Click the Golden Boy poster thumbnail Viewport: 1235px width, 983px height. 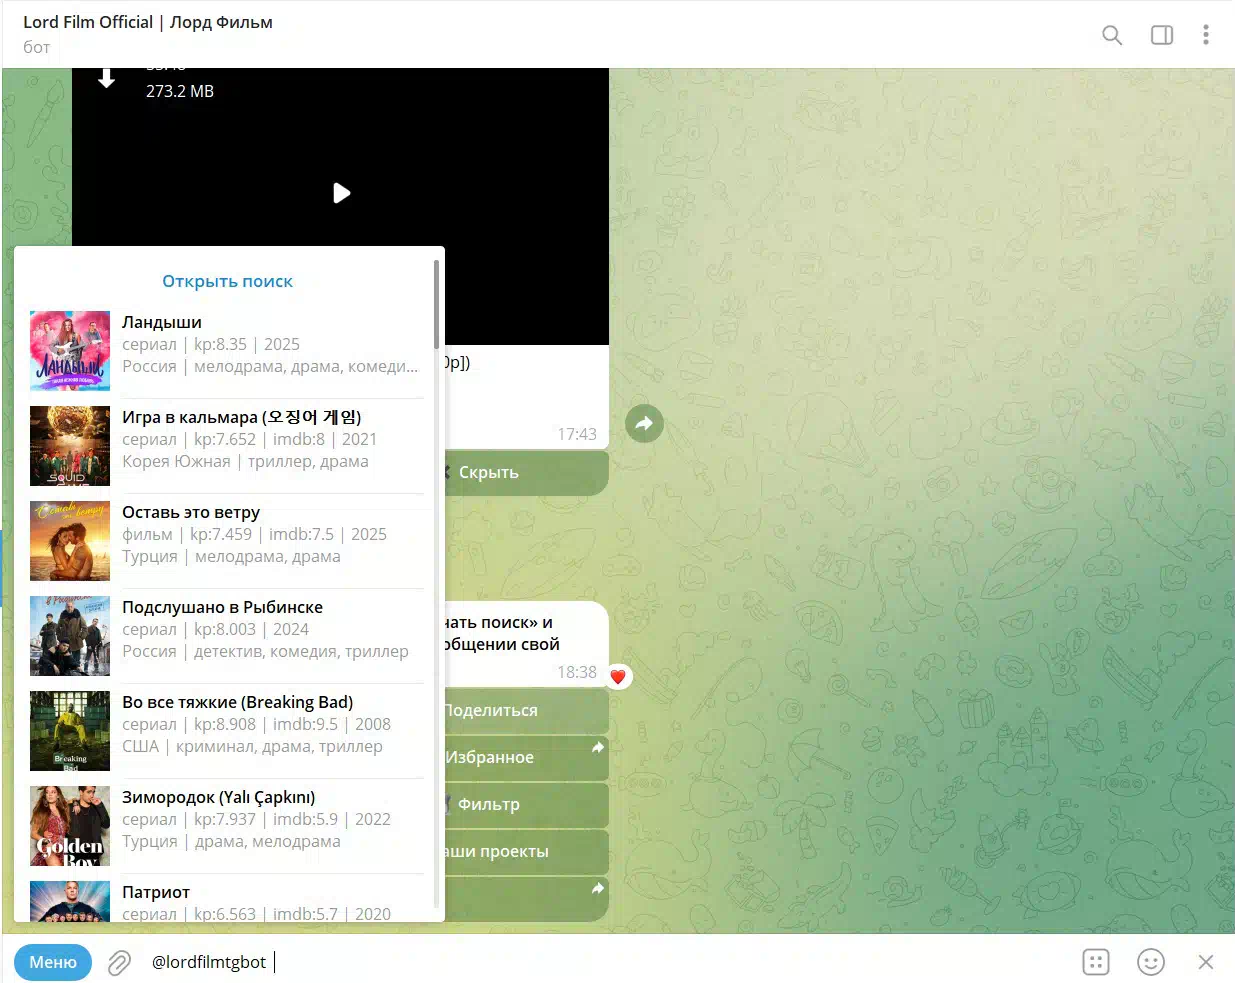pyautogui.click(x=70, y=826)
